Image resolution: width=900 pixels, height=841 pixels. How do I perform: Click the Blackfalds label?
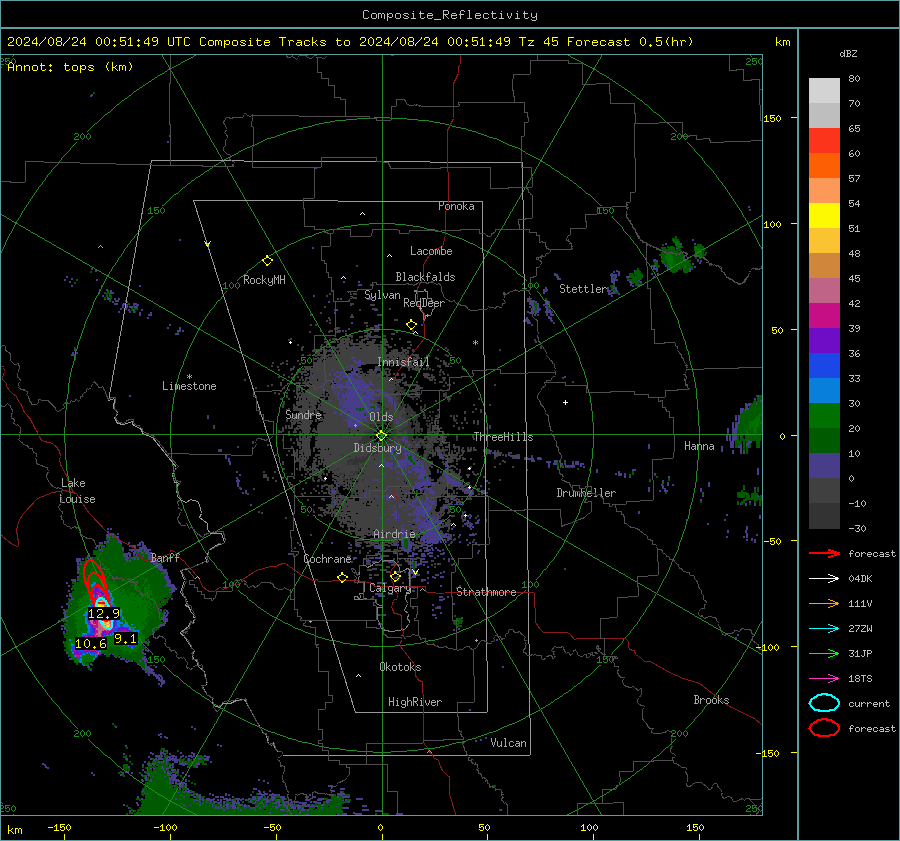pos(425,277)
